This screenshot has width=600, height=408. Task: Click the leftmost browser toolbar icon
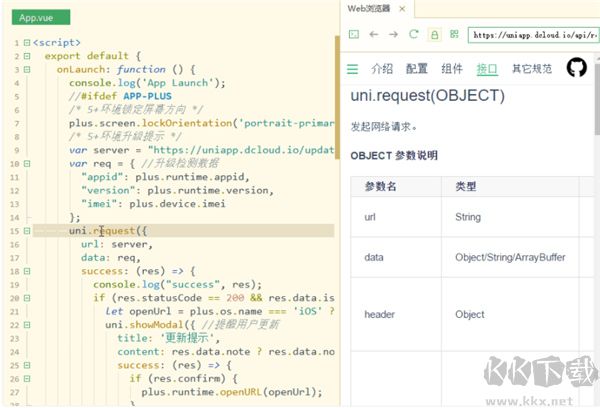(354, 34)
